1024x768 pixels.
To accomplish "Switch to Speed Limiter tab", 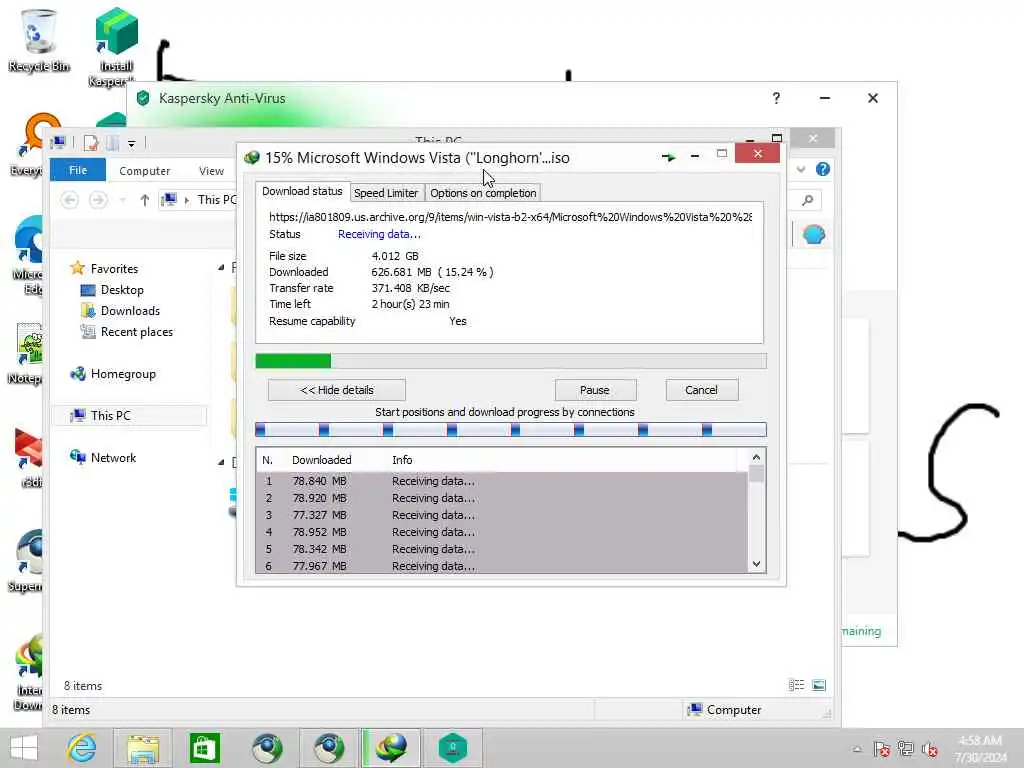I will coord(386,193).
